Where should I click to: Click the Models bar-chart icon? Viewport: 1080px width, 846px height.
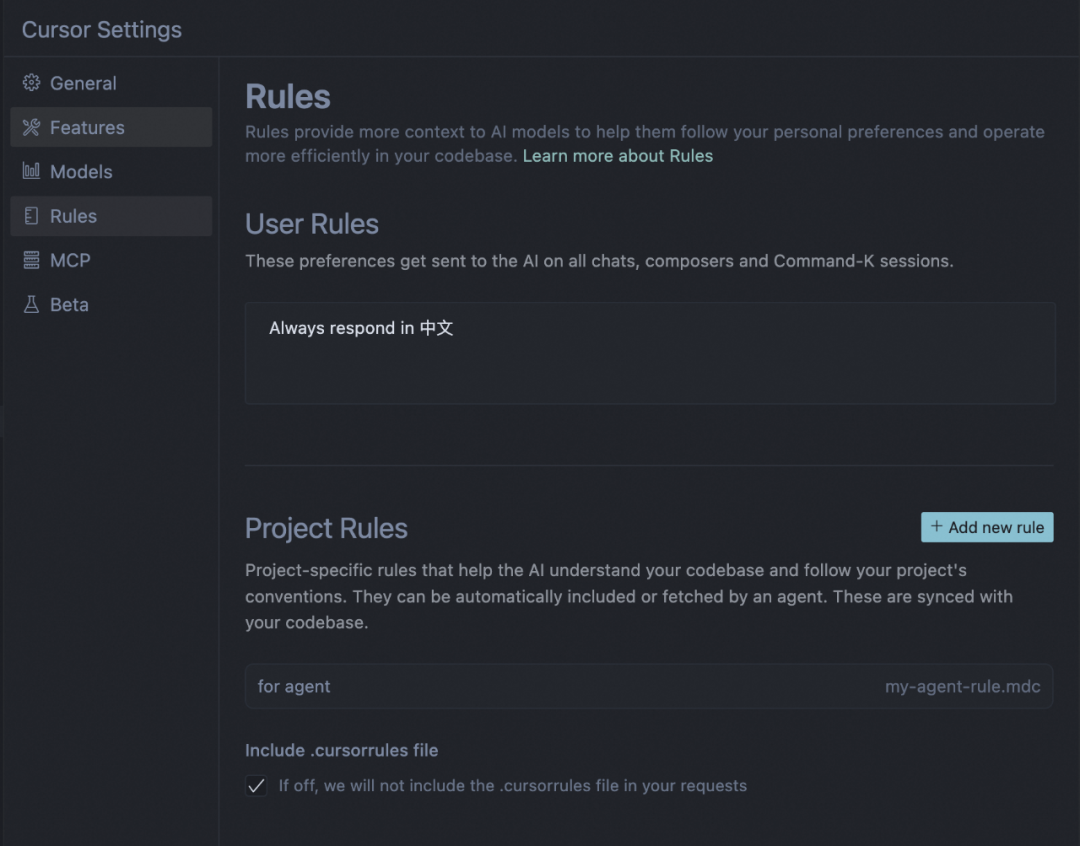pos(31,171)
